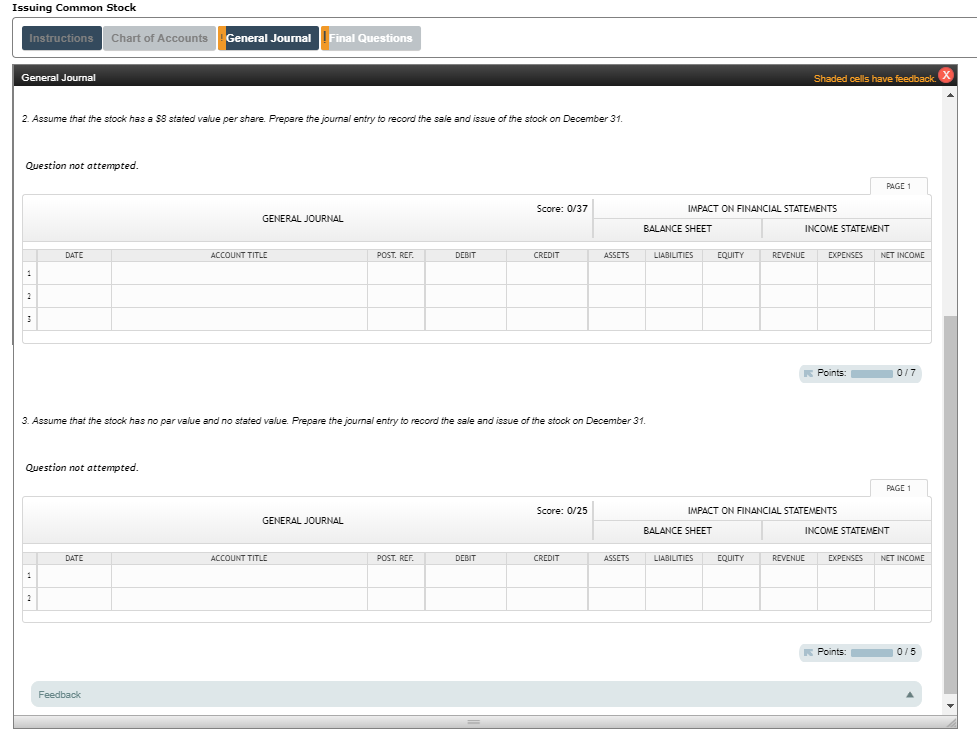Click the flag icon beside question 2 Points
The width and height of the screenshot is (977, 748).
808,373
